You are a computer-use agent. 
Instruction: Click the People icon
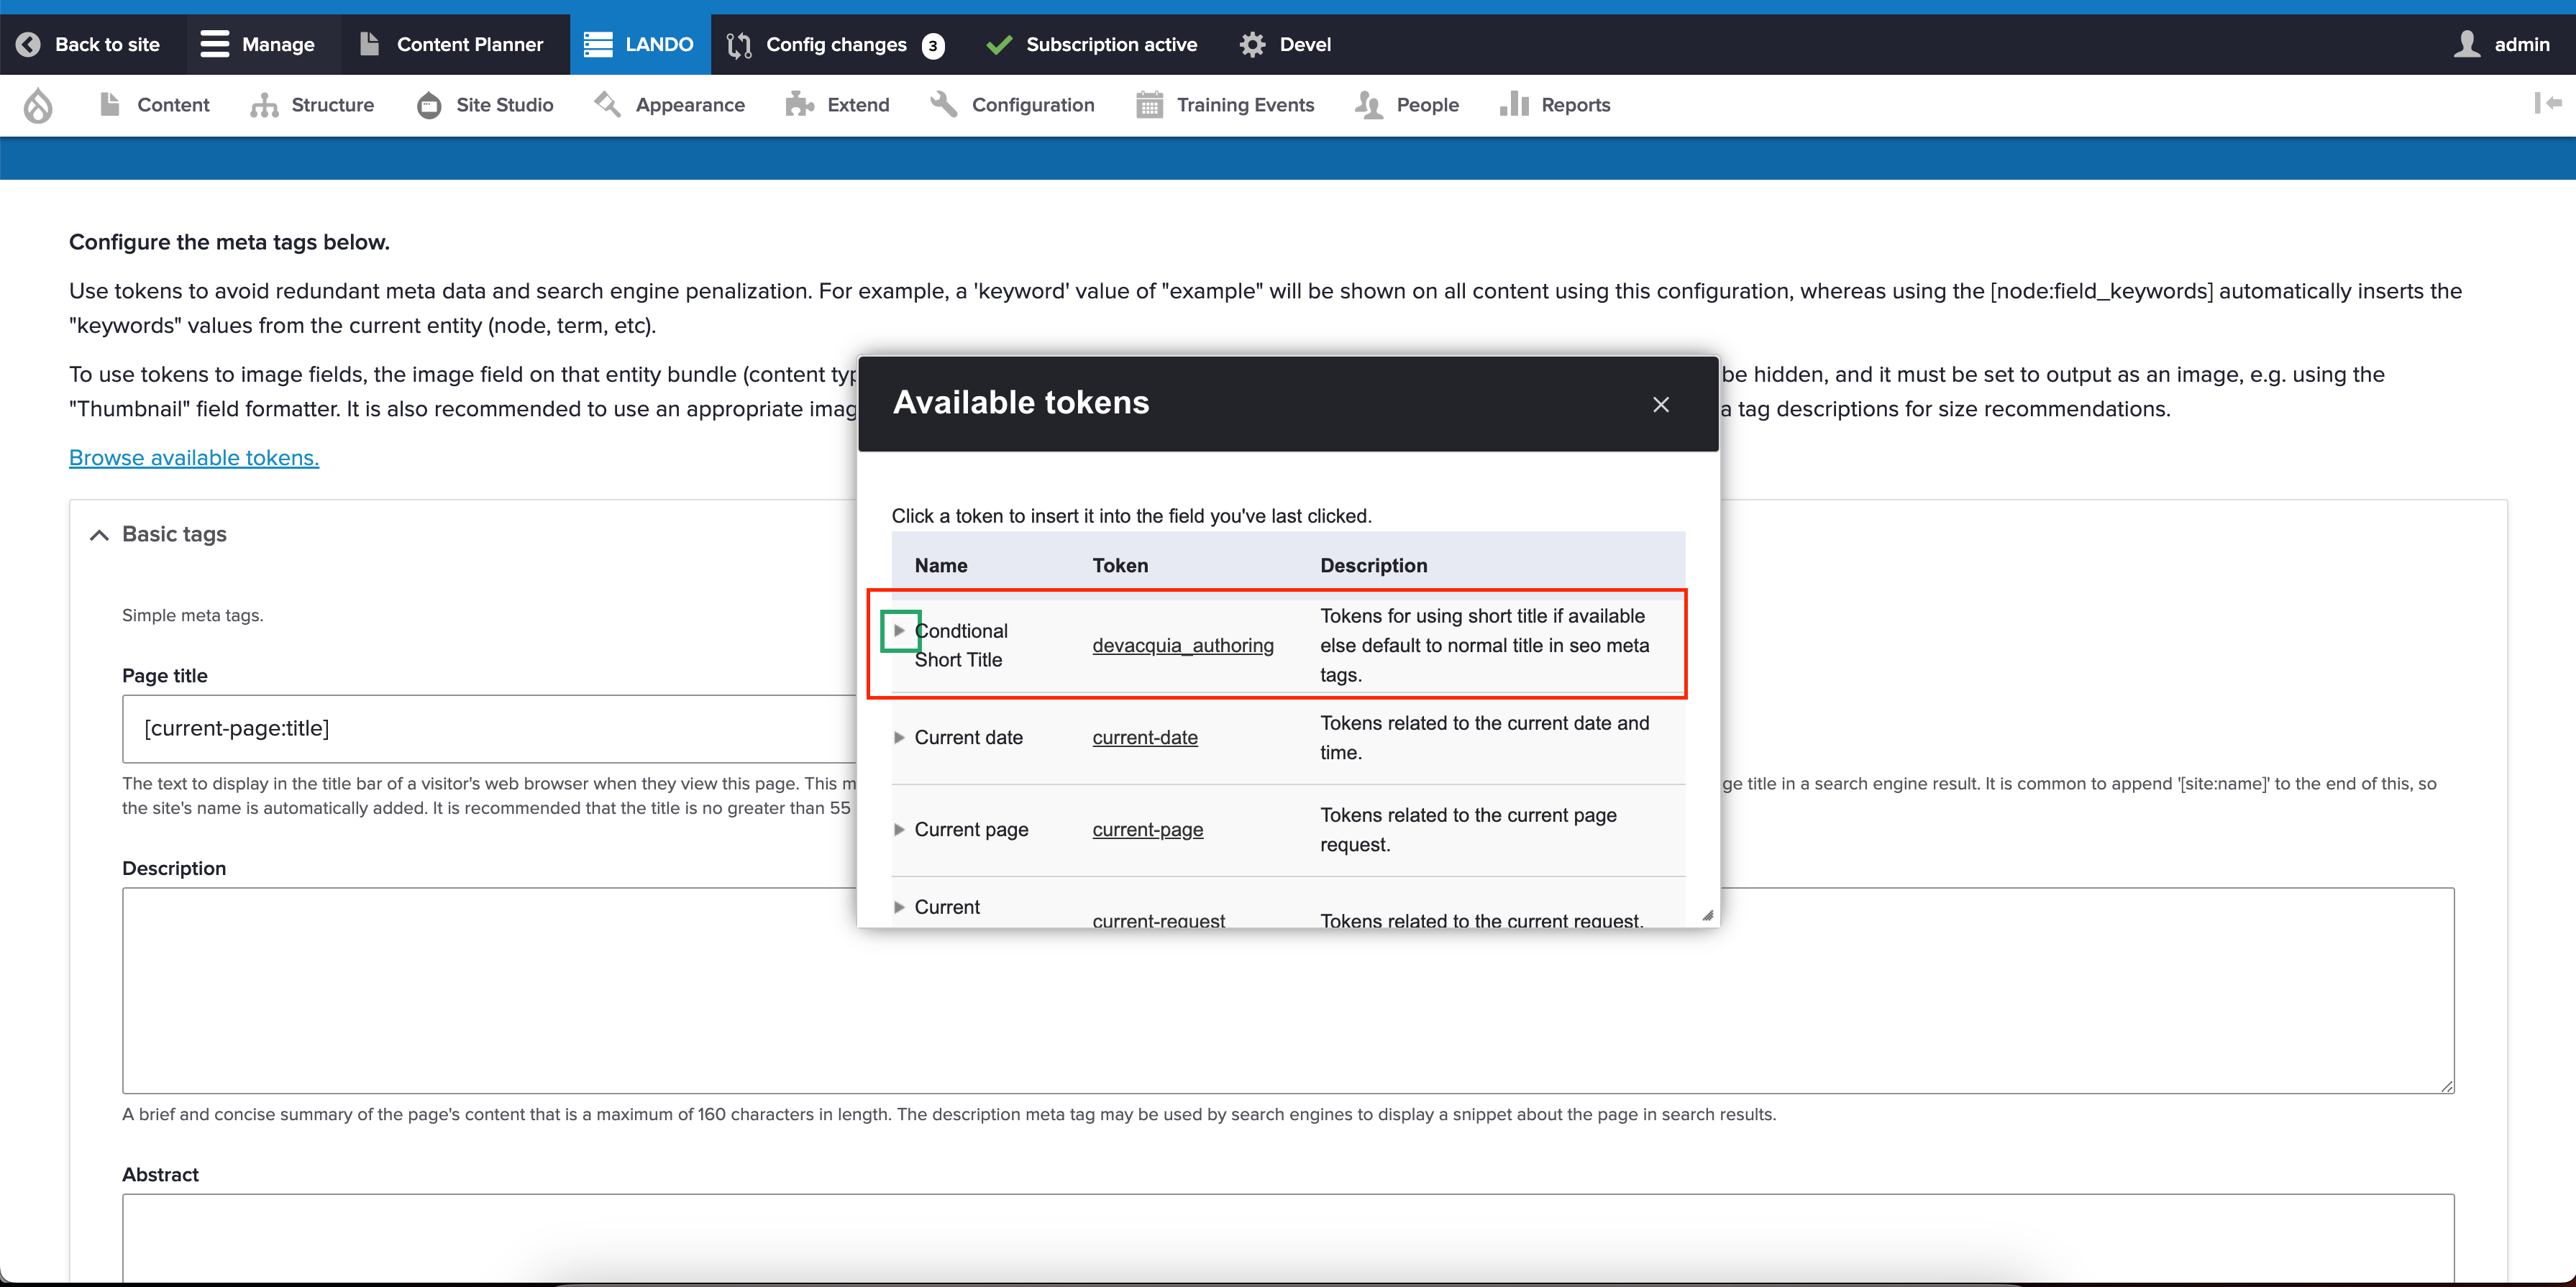pyautogui.click(x=1369, y=105)
